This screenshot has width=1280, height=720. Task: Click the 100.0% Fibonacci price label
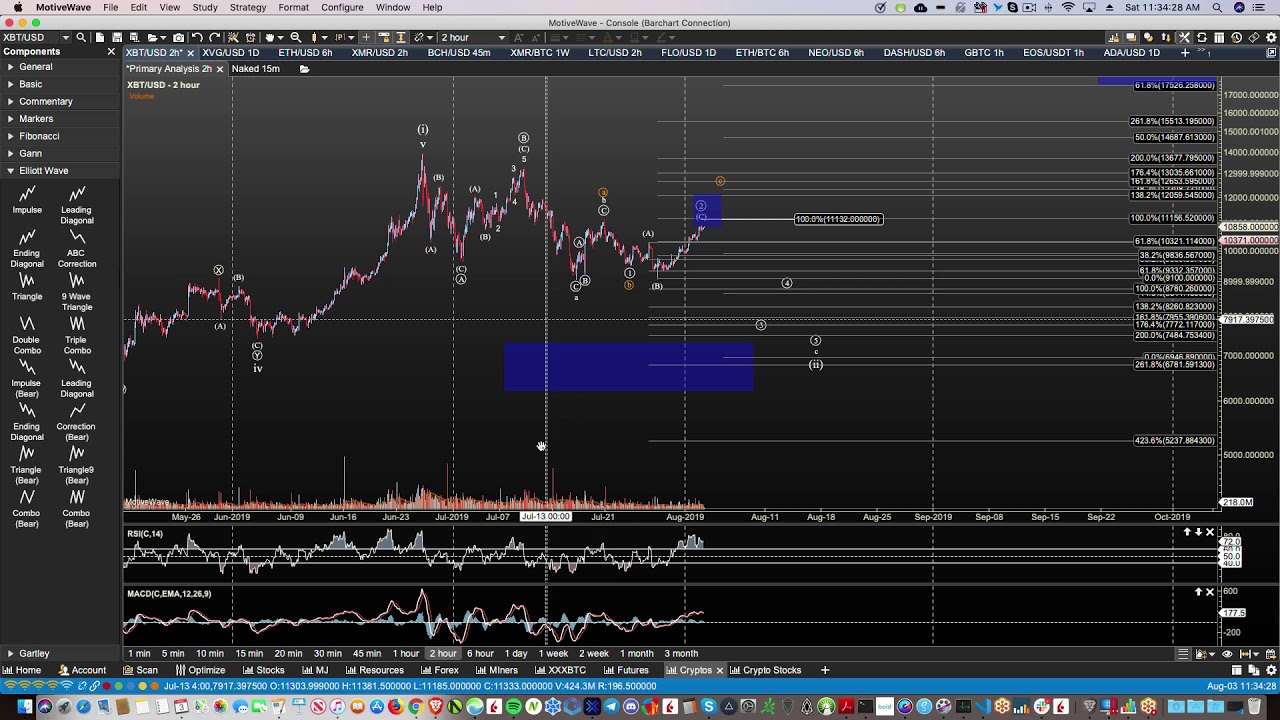point(838,219)
